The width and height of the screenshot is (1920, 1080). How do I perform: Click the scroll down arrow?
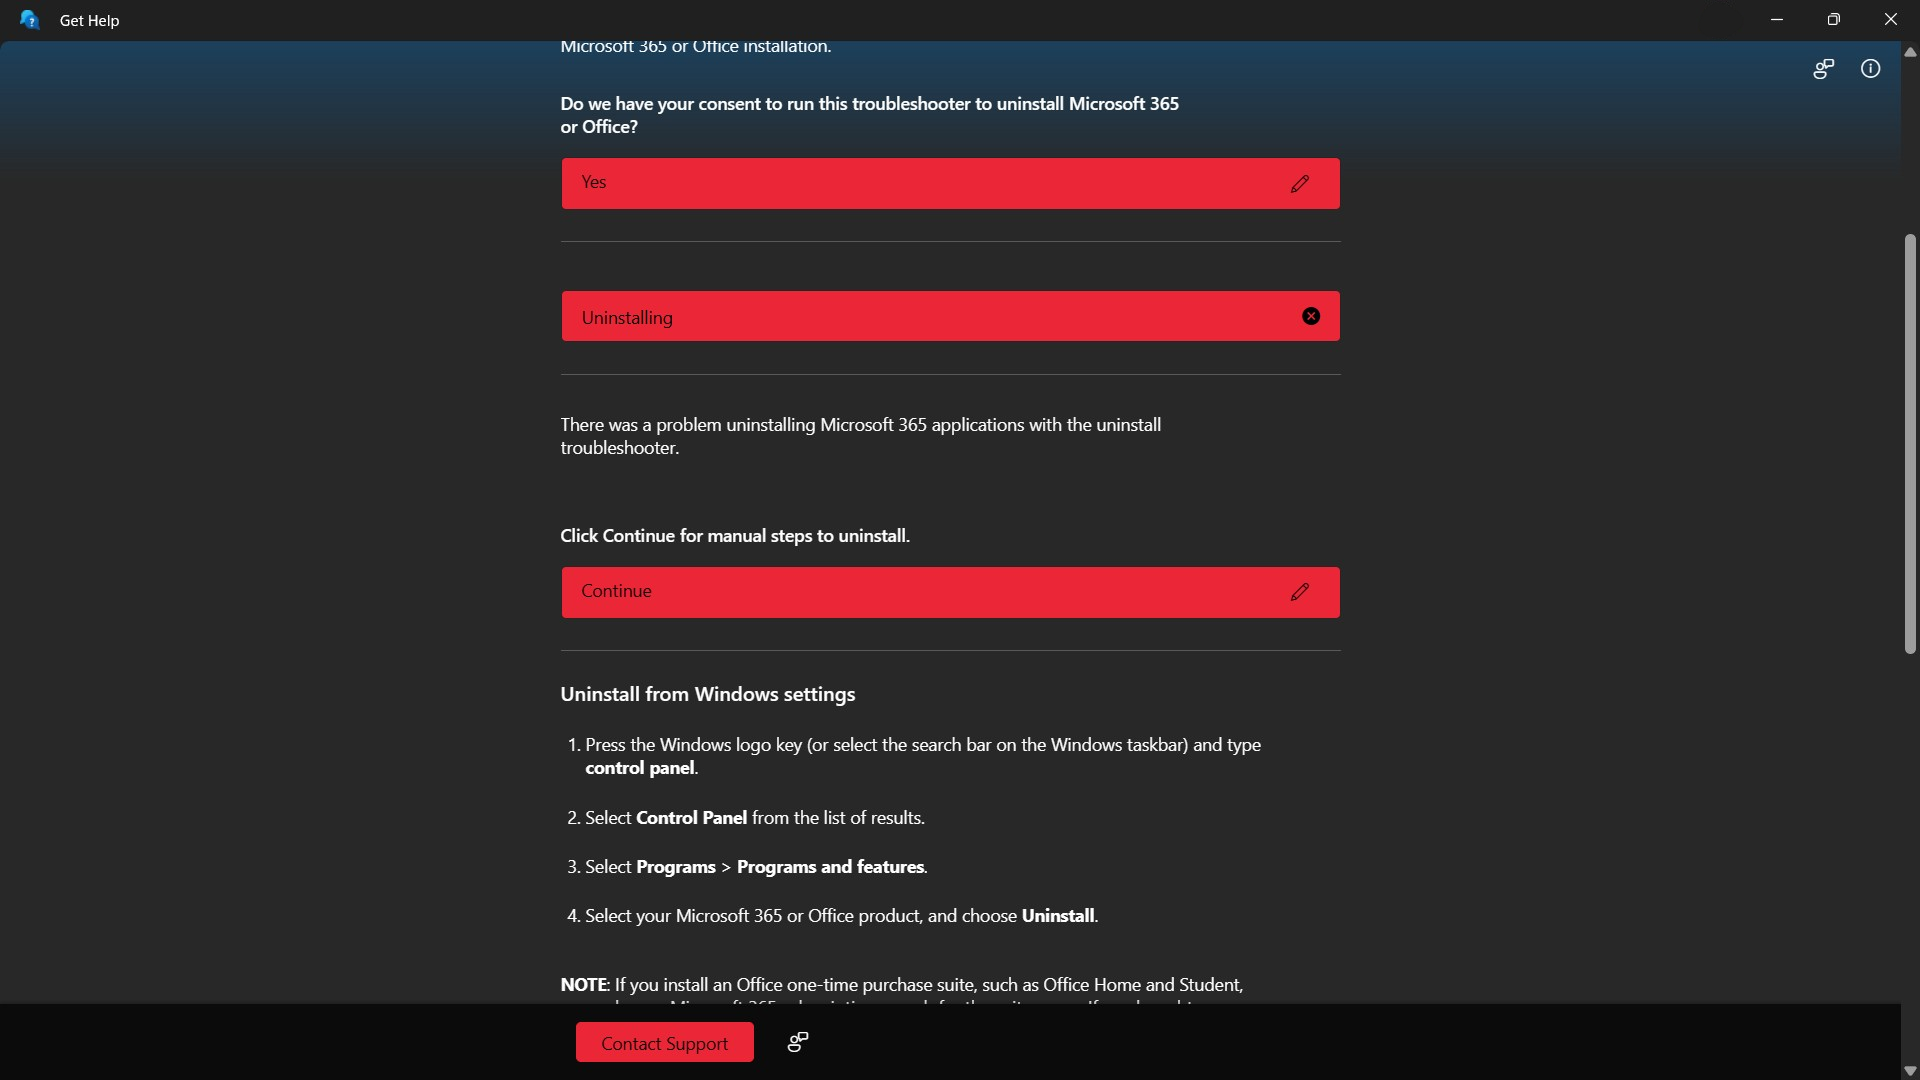click(1910, 1070)
